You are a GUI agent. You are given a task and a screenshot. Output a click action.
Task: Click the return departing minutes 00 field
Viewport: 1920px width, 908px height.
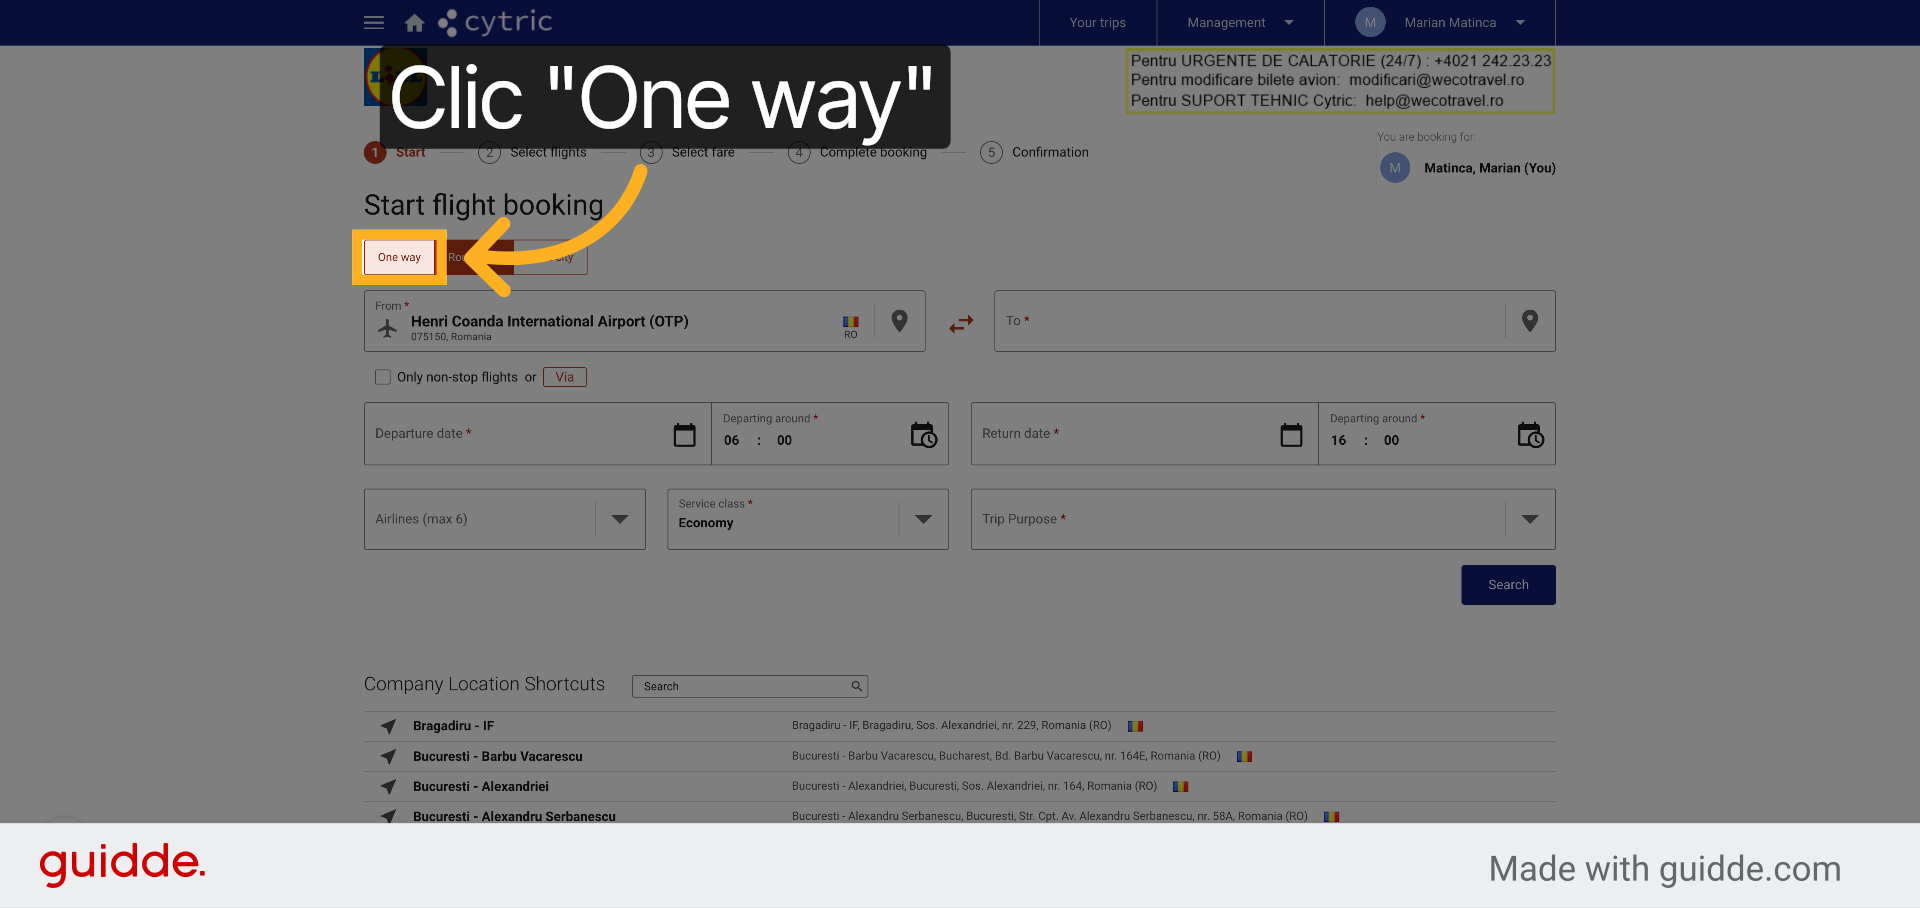tap(1391, 440)
